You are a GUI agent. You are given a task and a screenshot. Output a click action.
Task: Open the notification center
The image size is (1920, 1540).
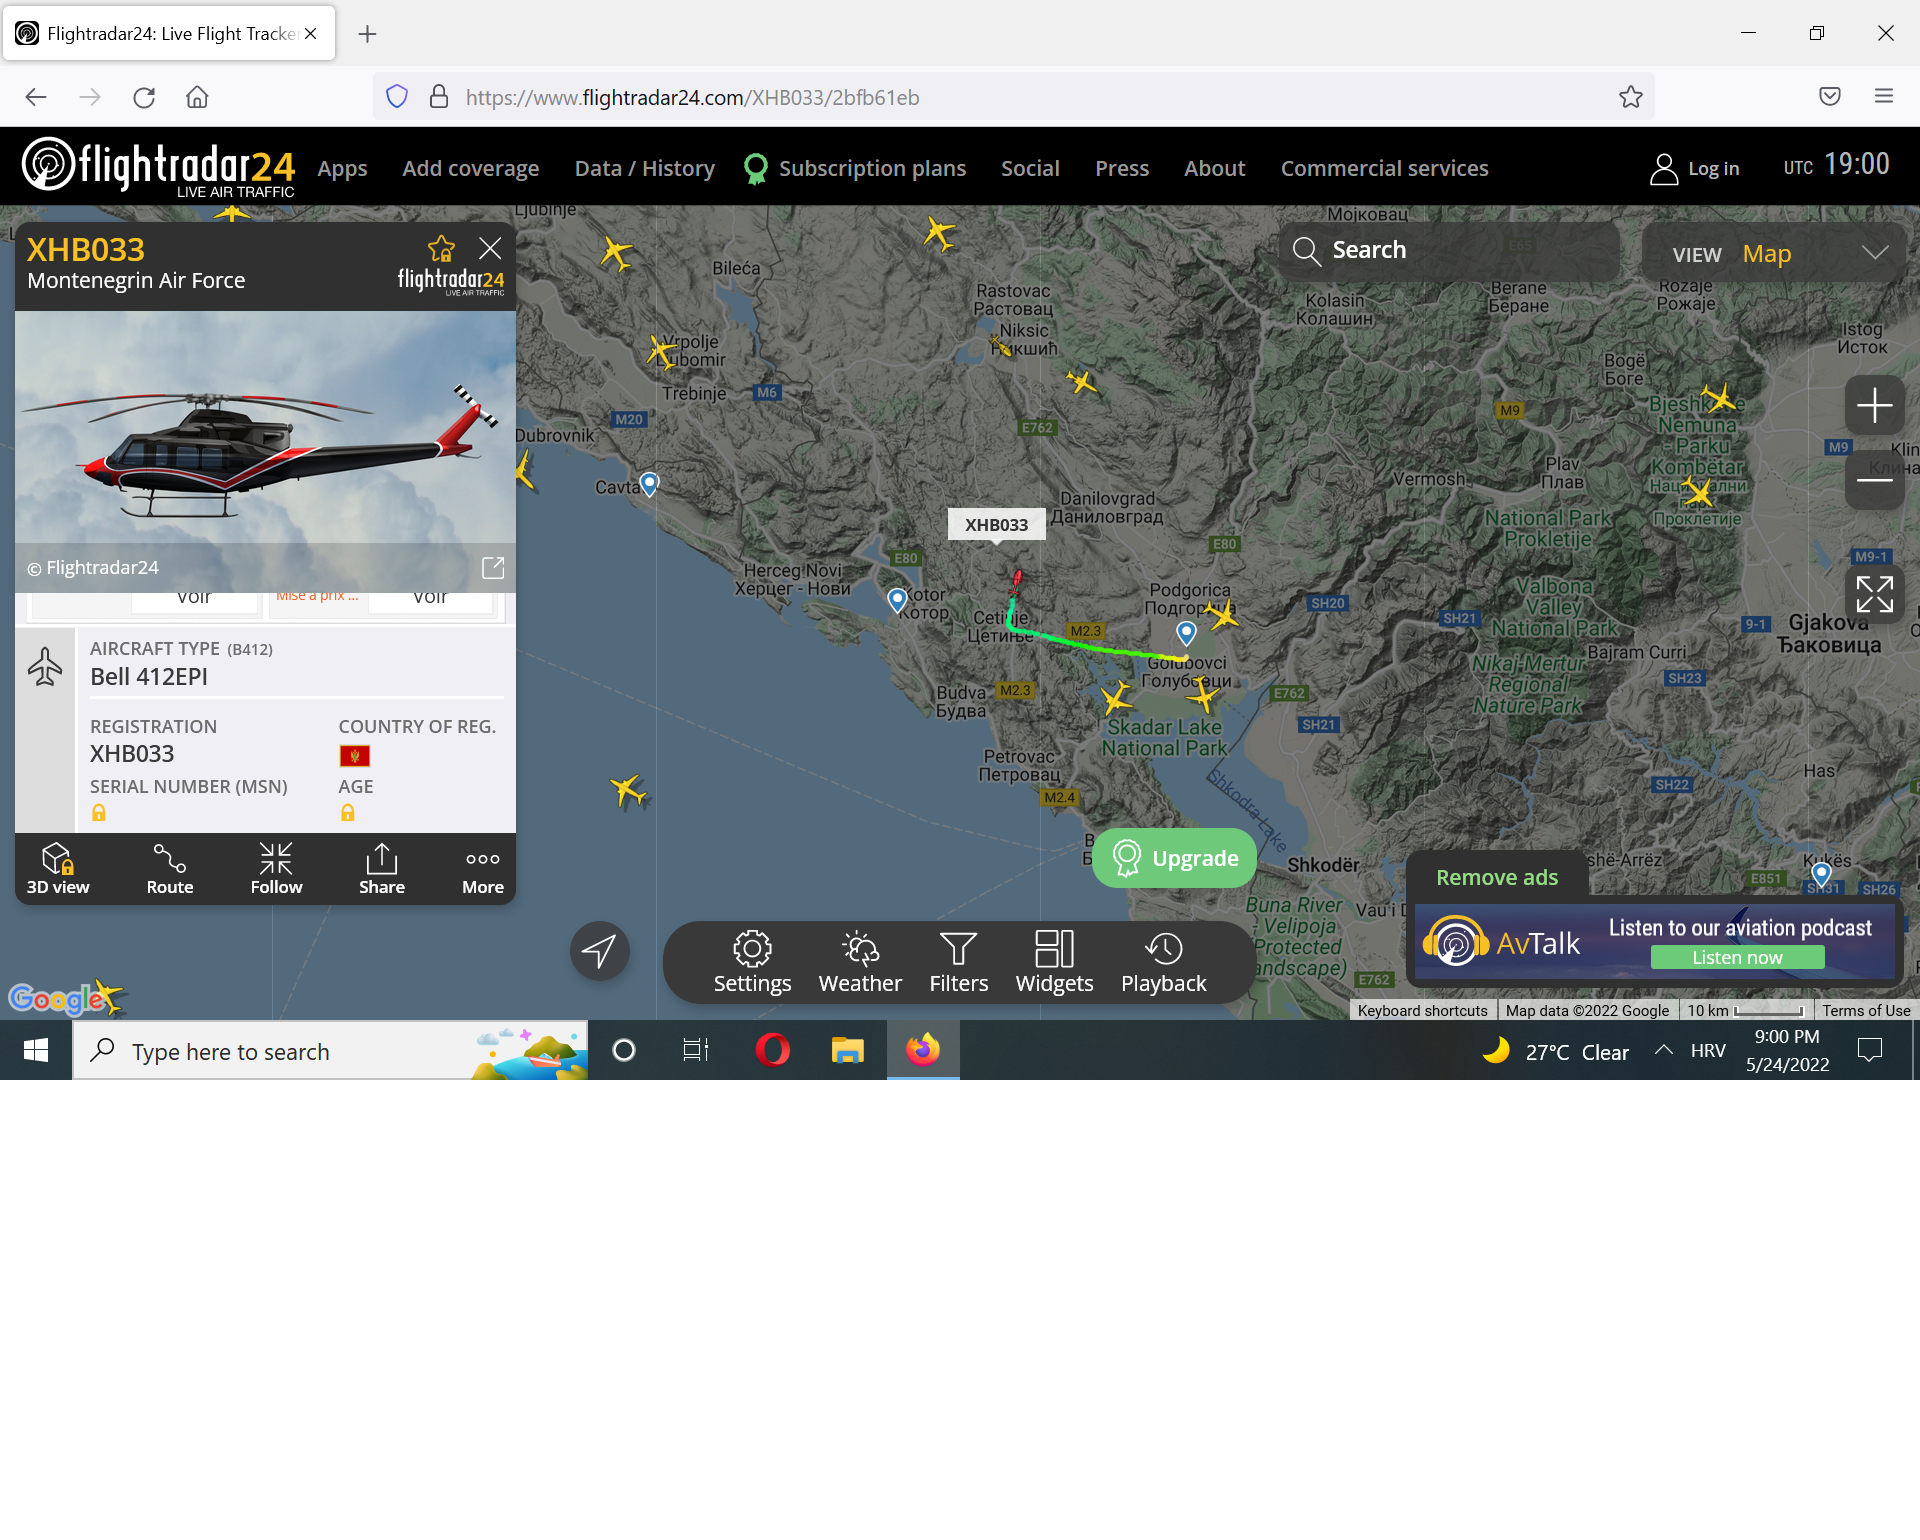(x=1869, y=1050)
